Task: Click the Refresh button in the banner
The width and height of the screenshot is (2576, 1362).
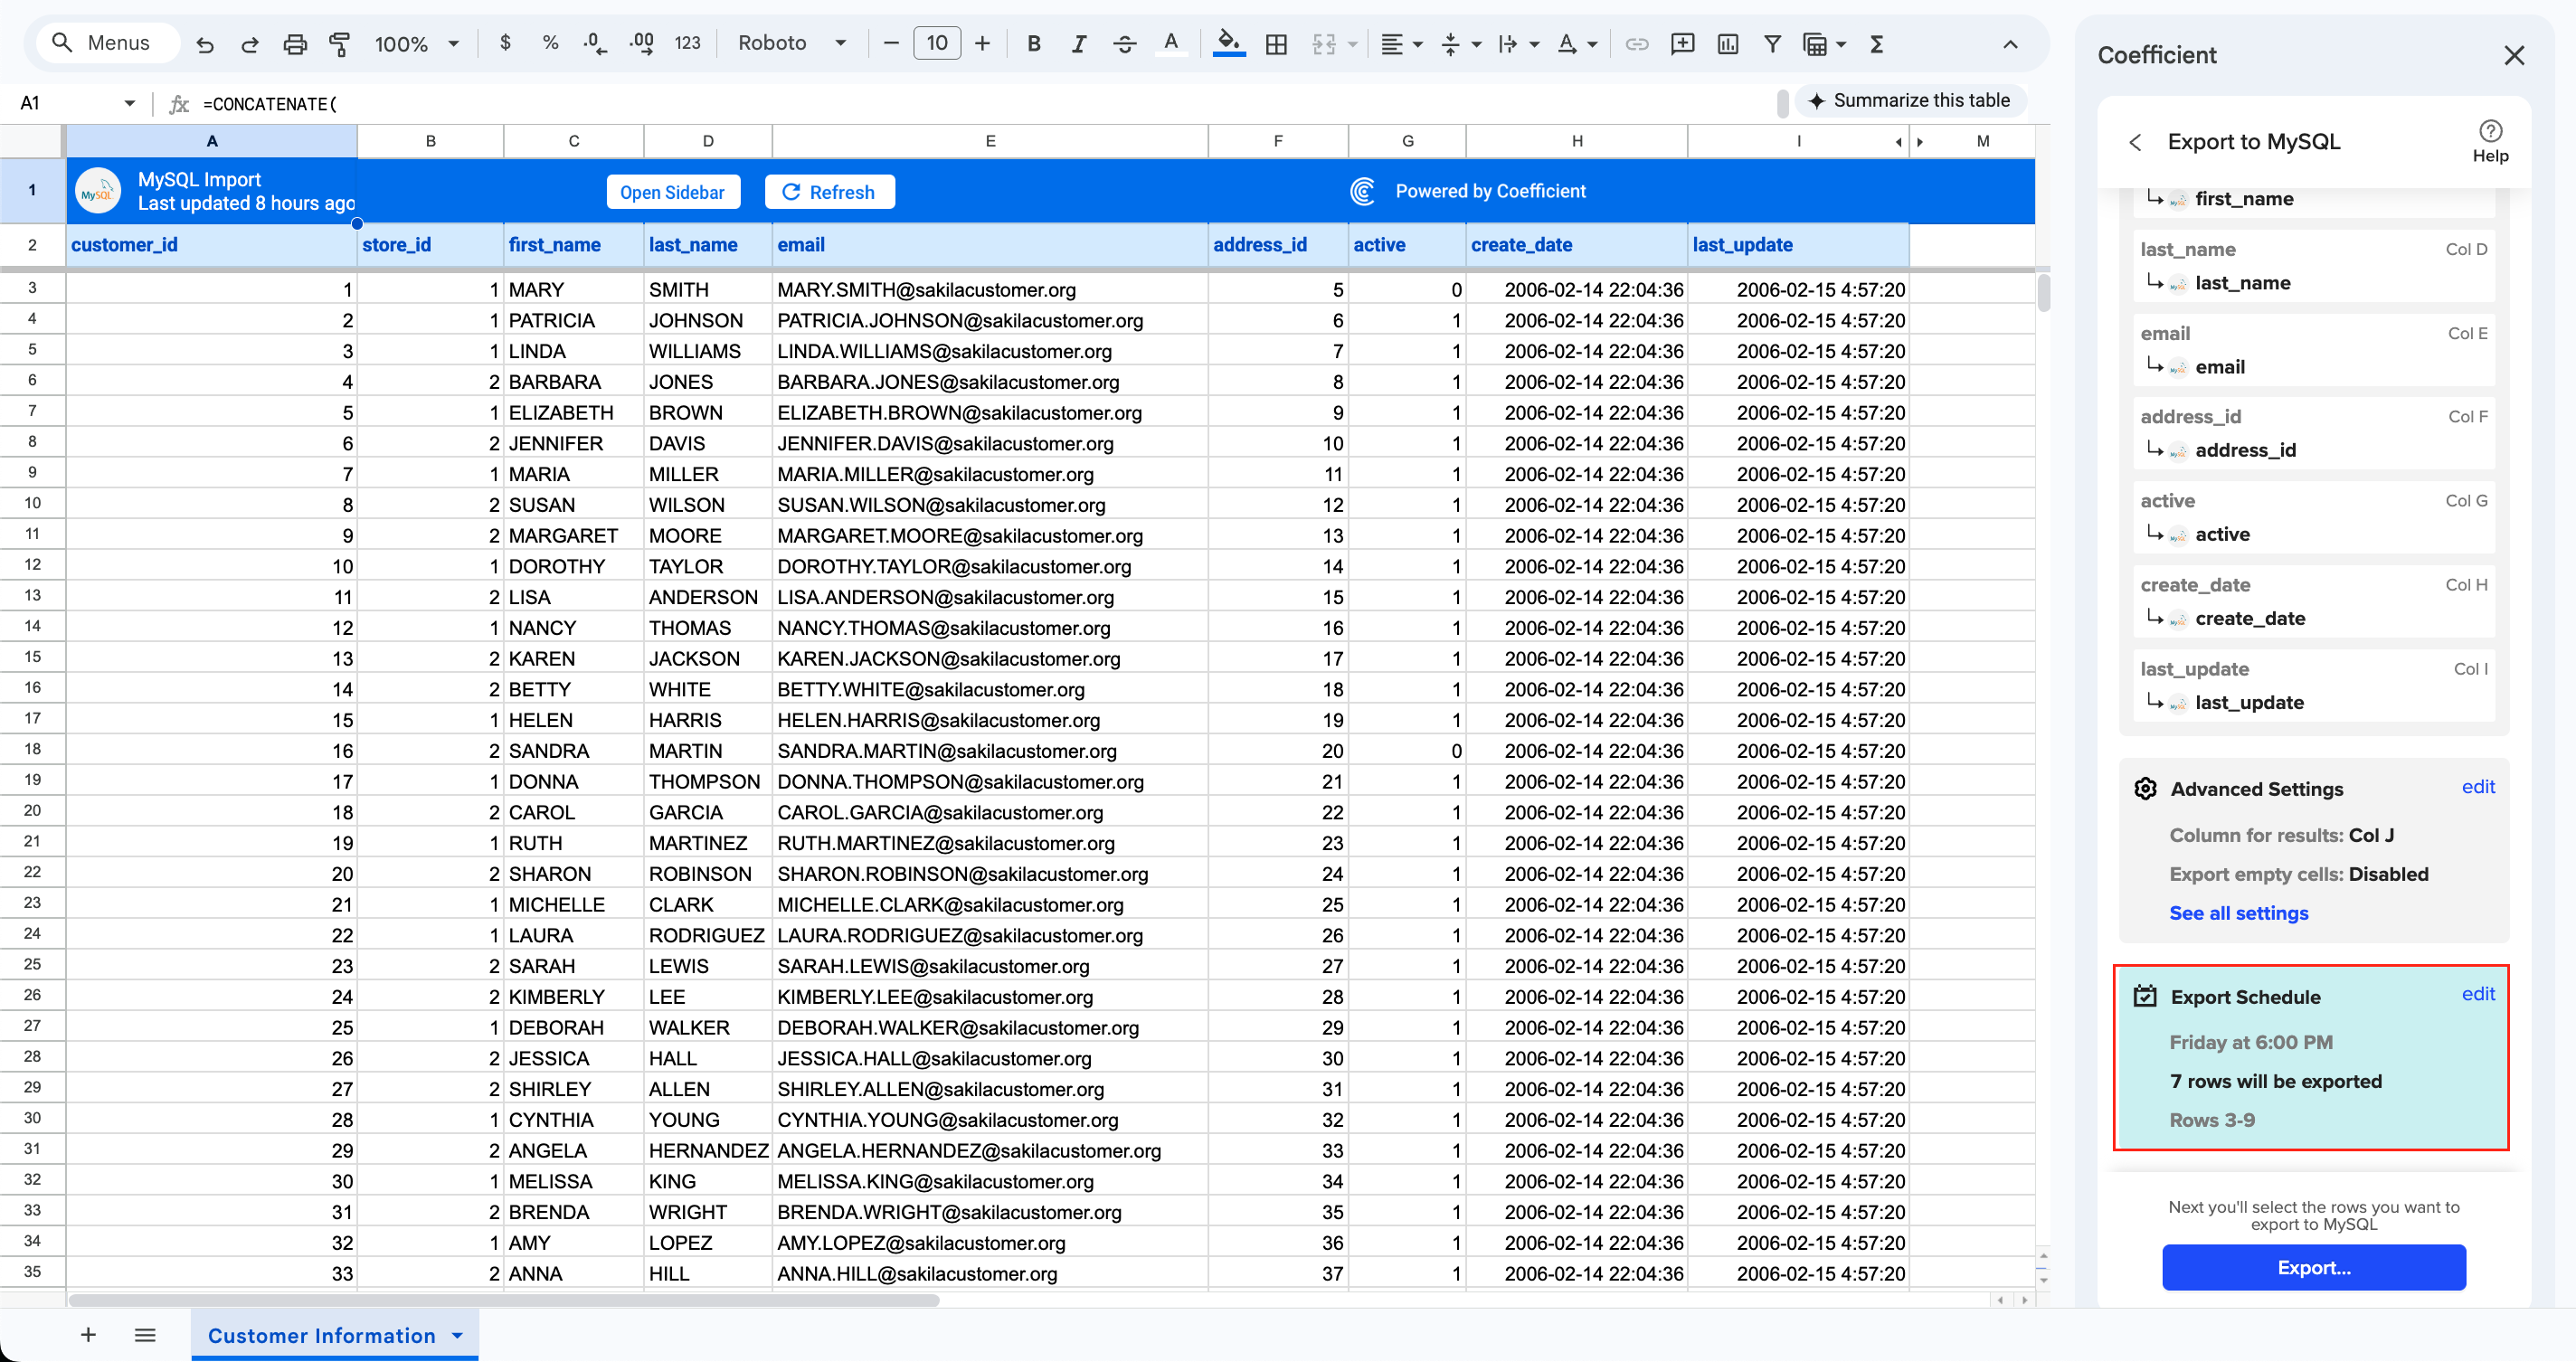Action: 829,191
